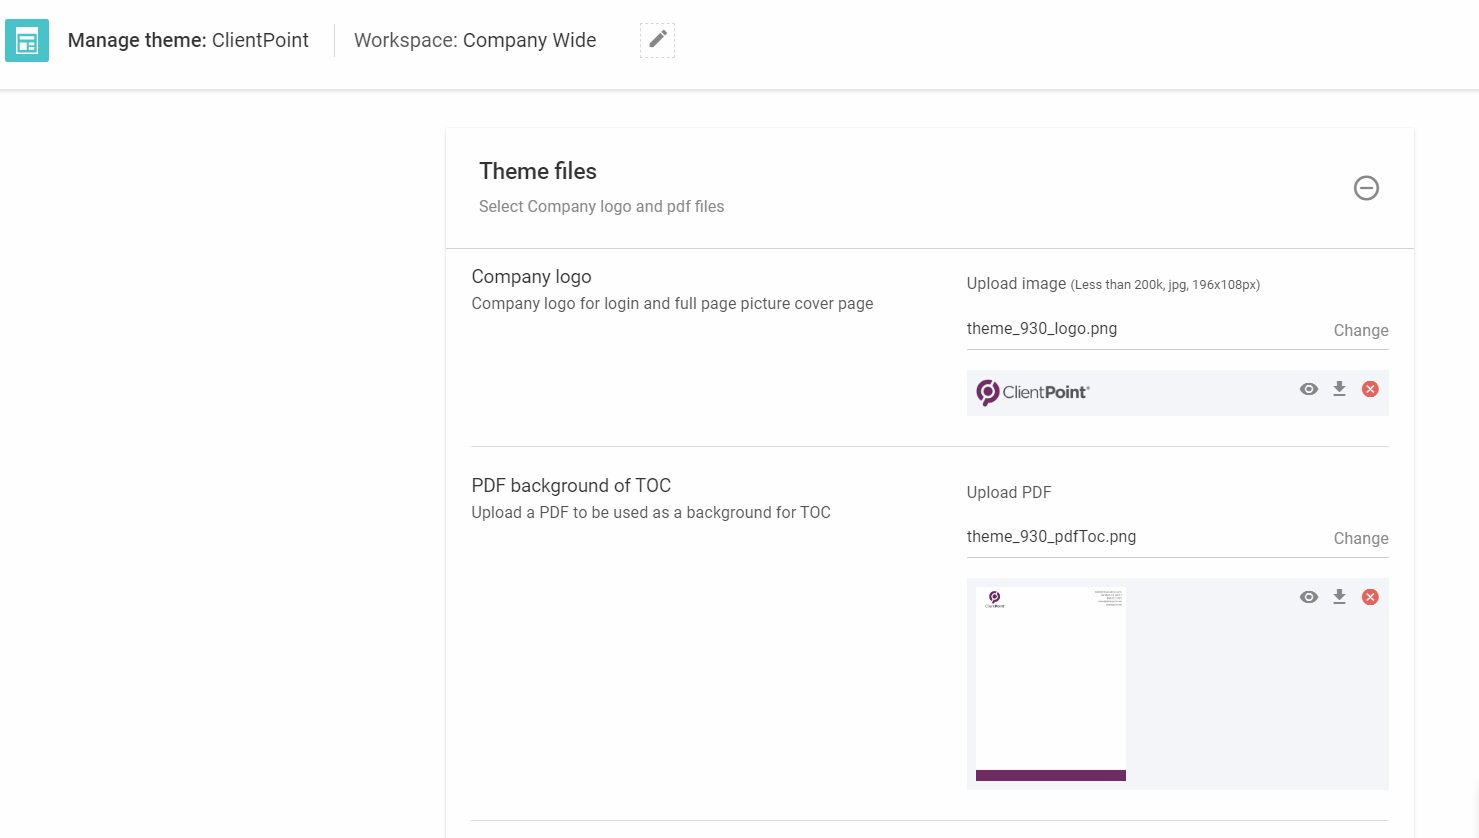Delete the company logo with the red X icon

[1369, 389]
